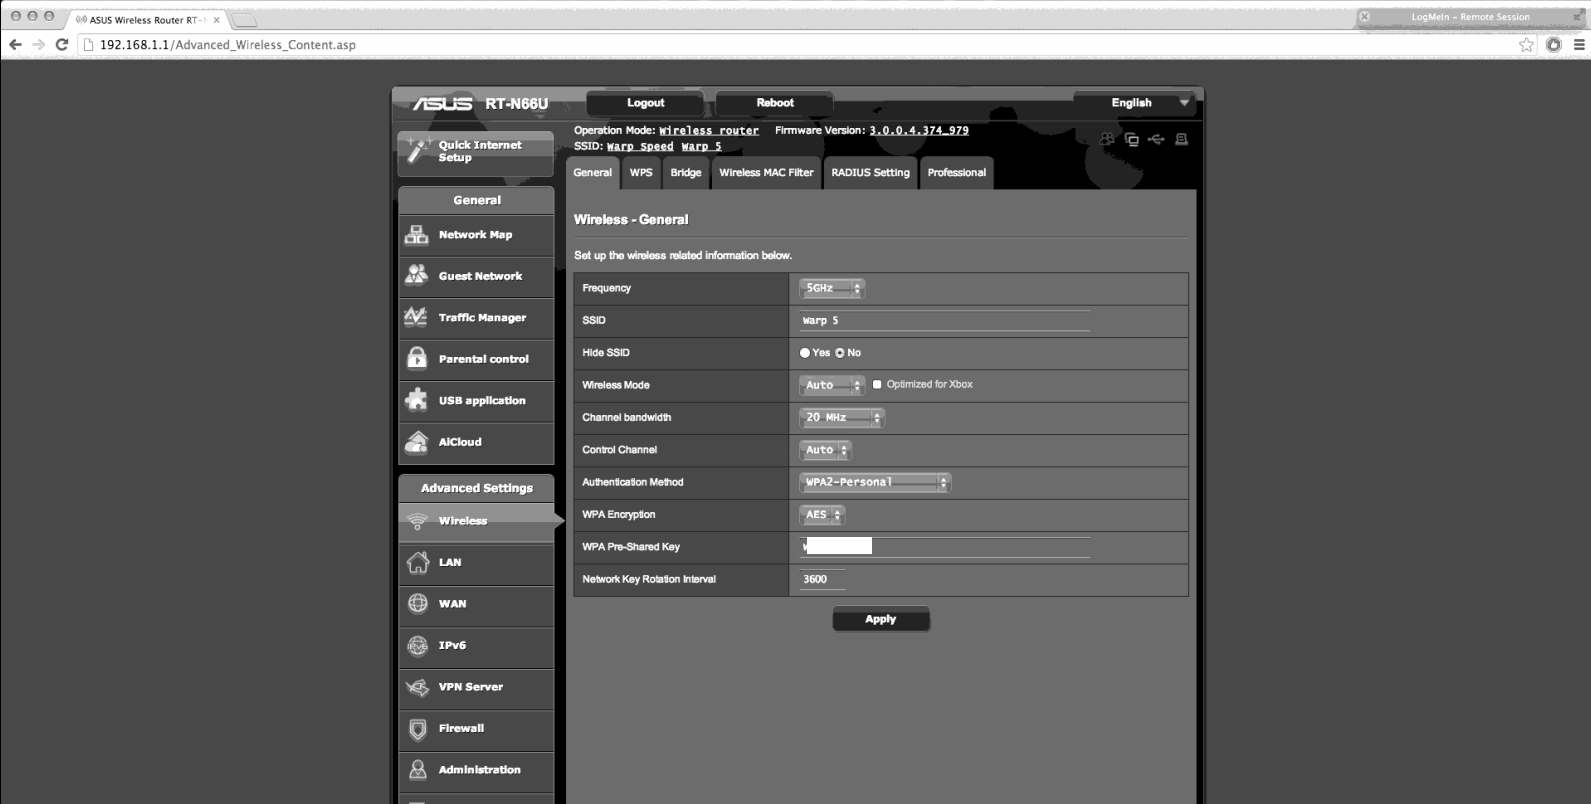The width and height of the screenshot is (1591, 804).
Task: Click the Administration user icon
Action: [418, 770]
